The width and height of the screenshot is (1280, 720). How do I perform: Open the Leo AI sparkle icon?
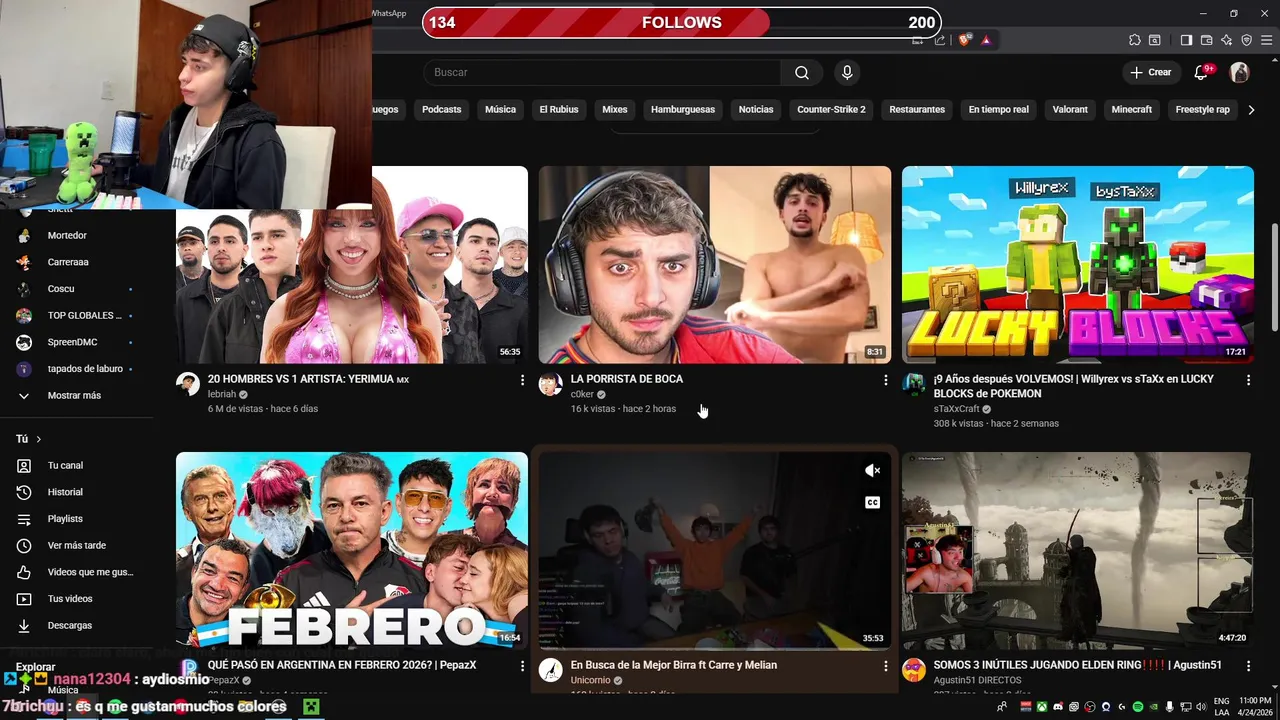1226,40
